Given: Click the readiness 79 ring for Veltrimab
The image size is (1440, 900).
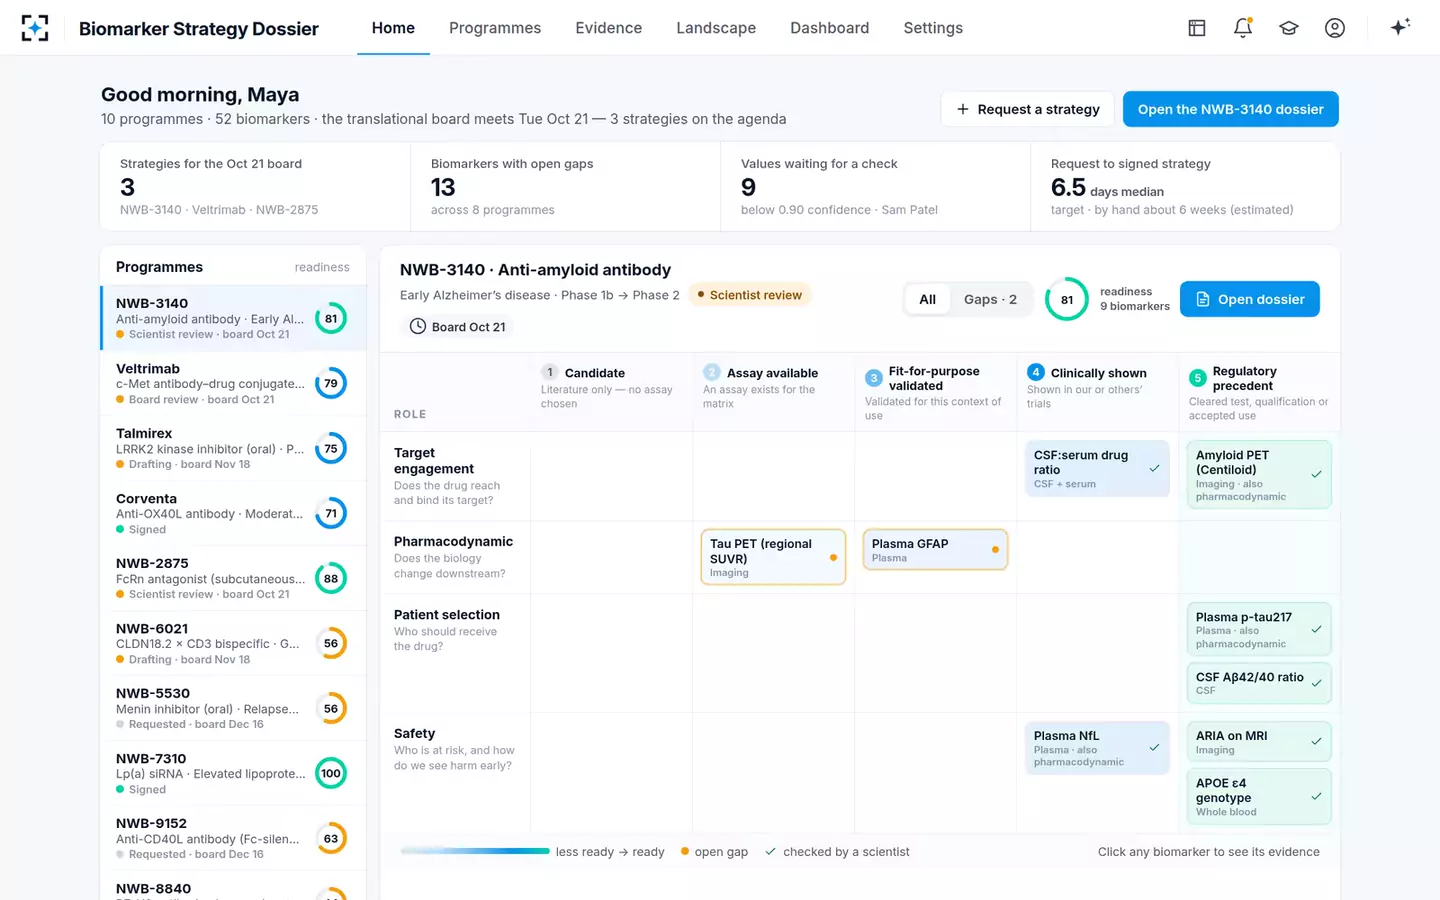Looking at the screenshot, I should pyautogui.click(x=331, y=384).
